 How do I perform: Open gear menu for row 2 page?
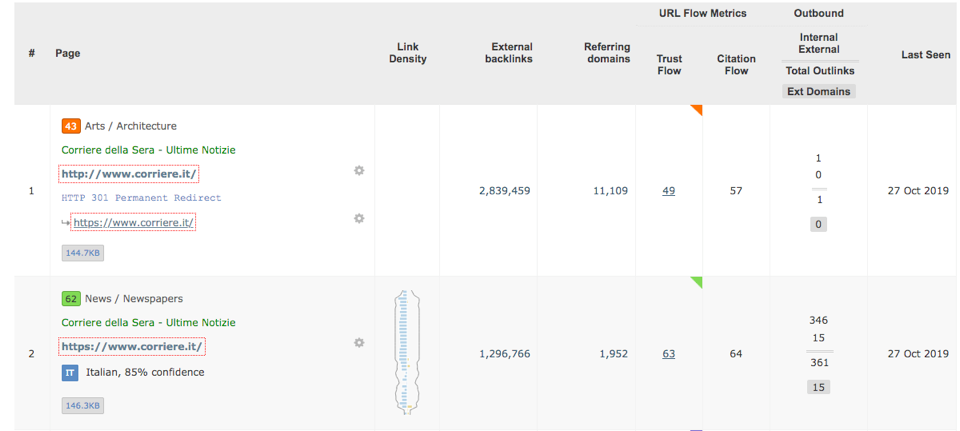click(359, 343)
